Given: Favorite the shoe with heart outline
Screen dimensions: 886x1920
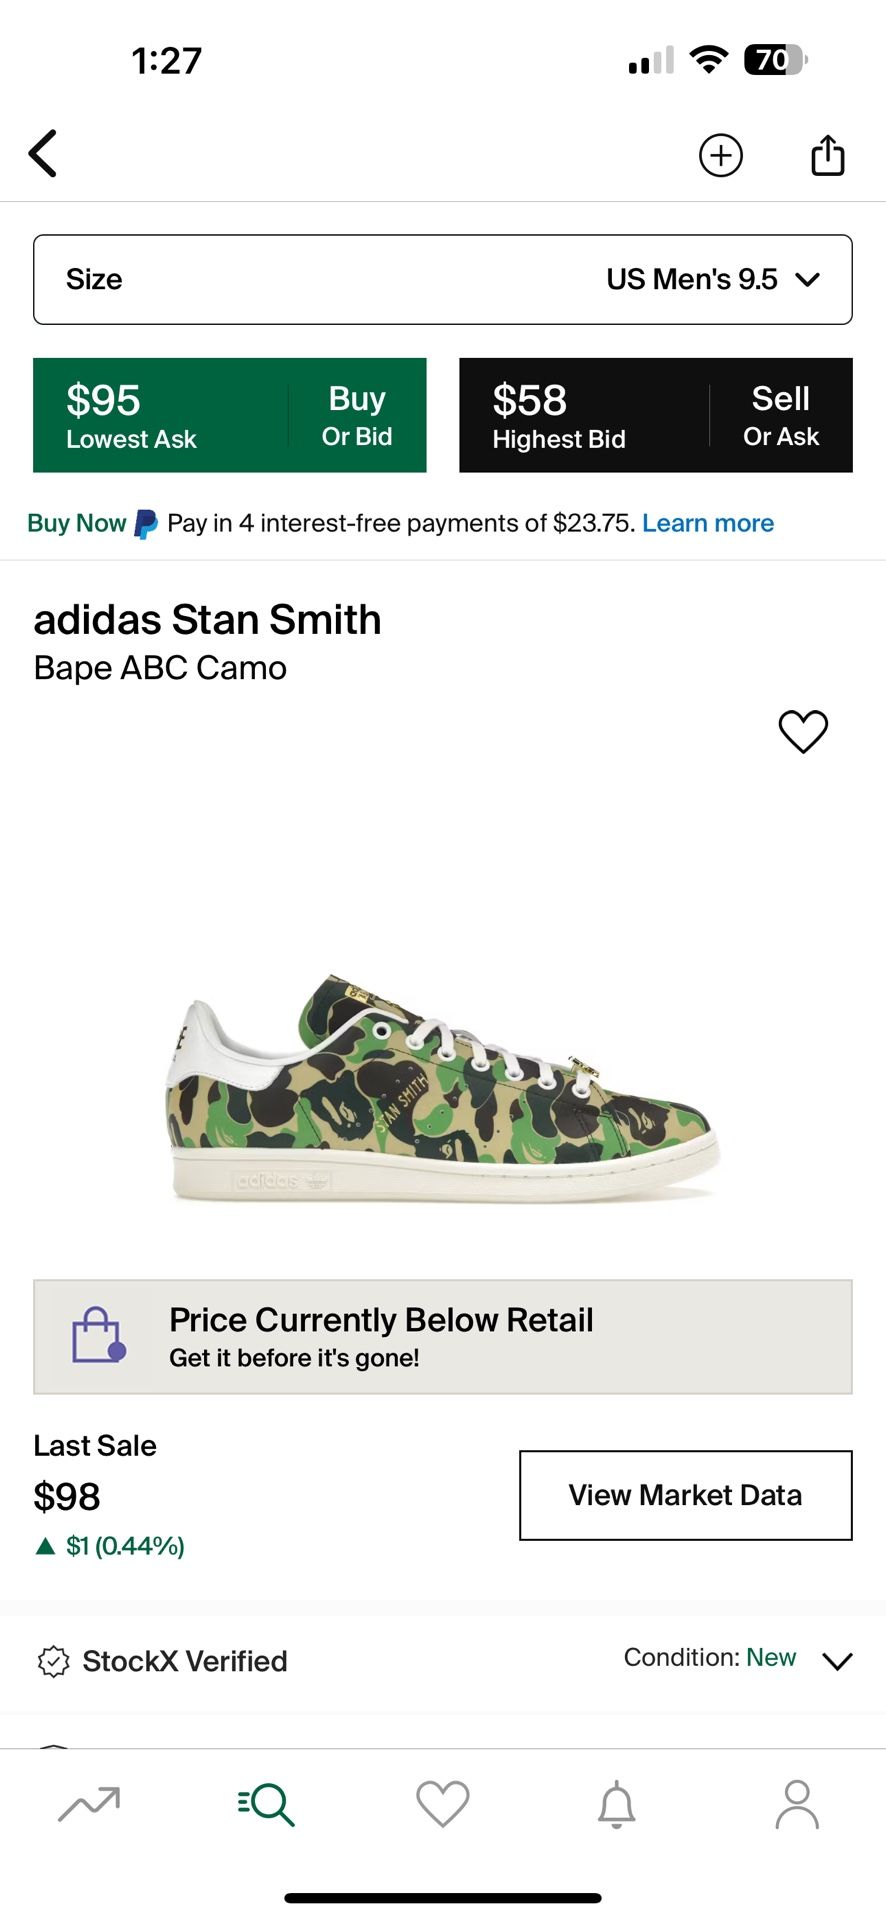Looking at the screenshot, I should (803, 731).
